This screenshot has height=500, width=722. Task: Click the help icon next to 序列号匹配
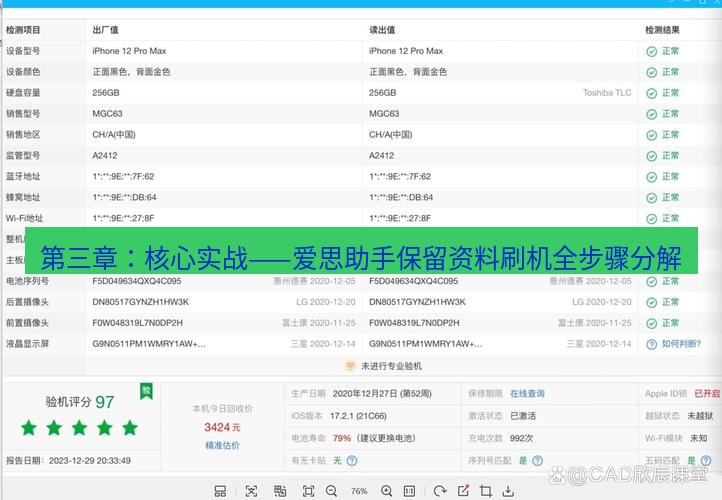[x=537, y=460]
